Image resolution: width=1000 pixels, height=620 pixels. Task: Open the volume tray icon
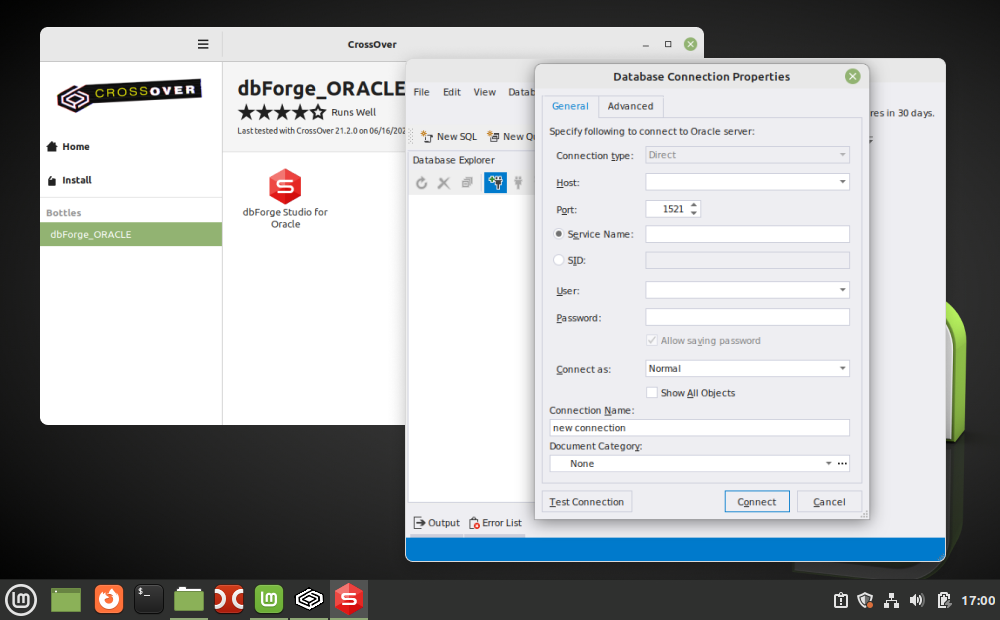coord(916,600)
